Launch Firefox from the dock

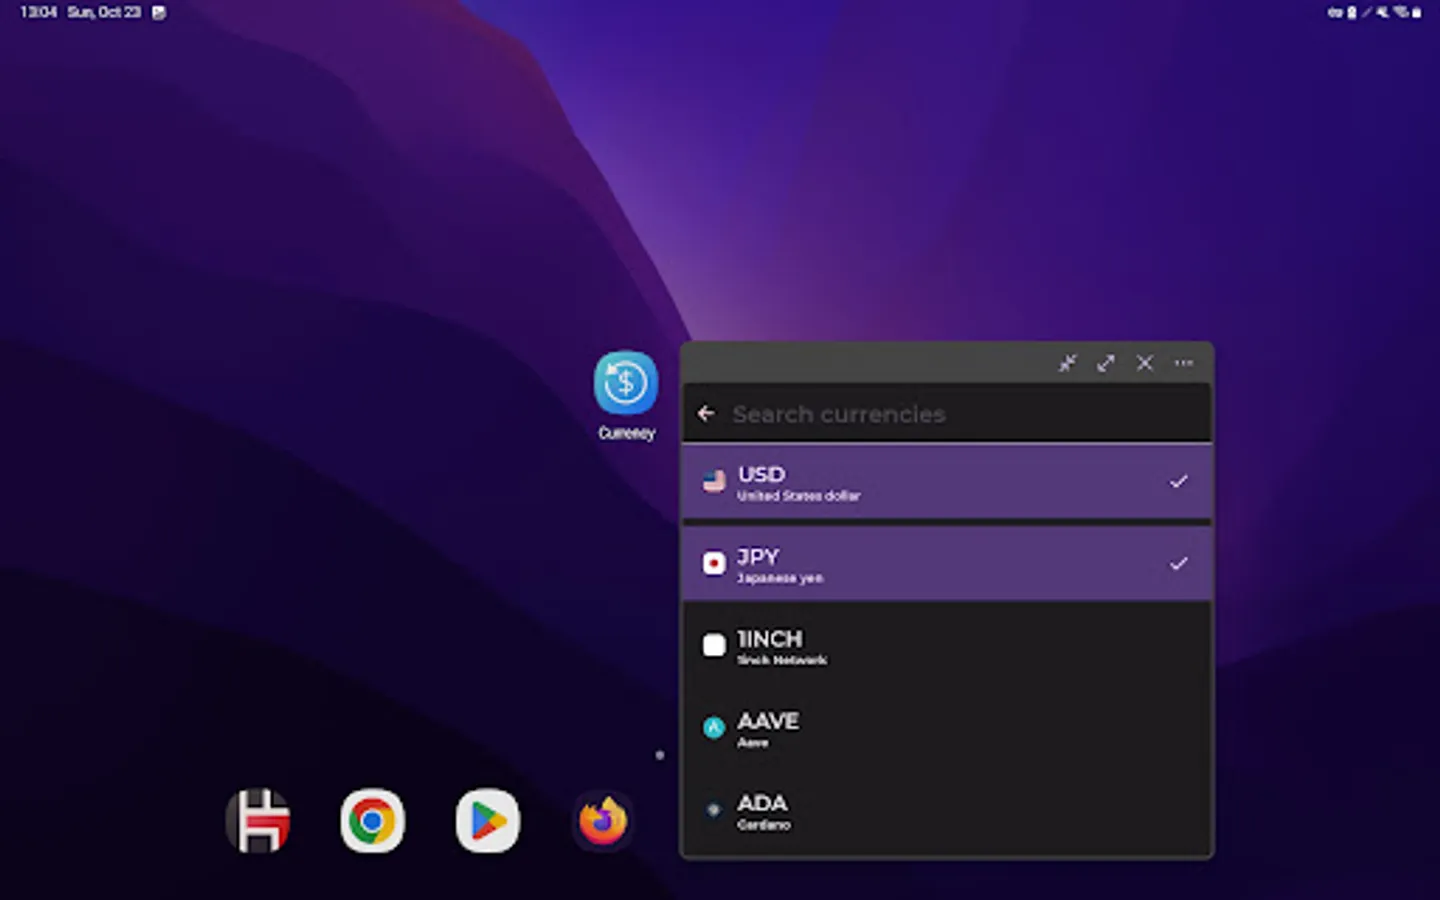[603, 822]
